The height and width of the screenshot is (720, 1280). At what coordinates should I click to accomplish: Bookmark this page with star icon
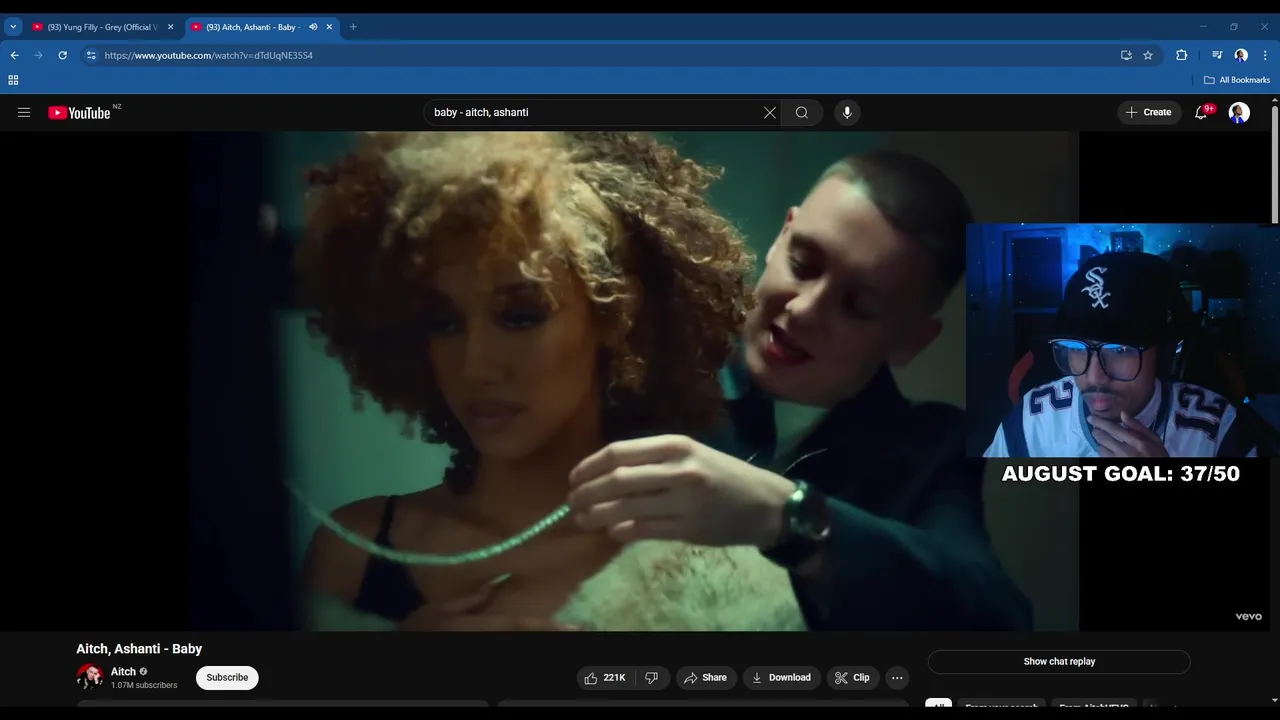click(1148, 55)
